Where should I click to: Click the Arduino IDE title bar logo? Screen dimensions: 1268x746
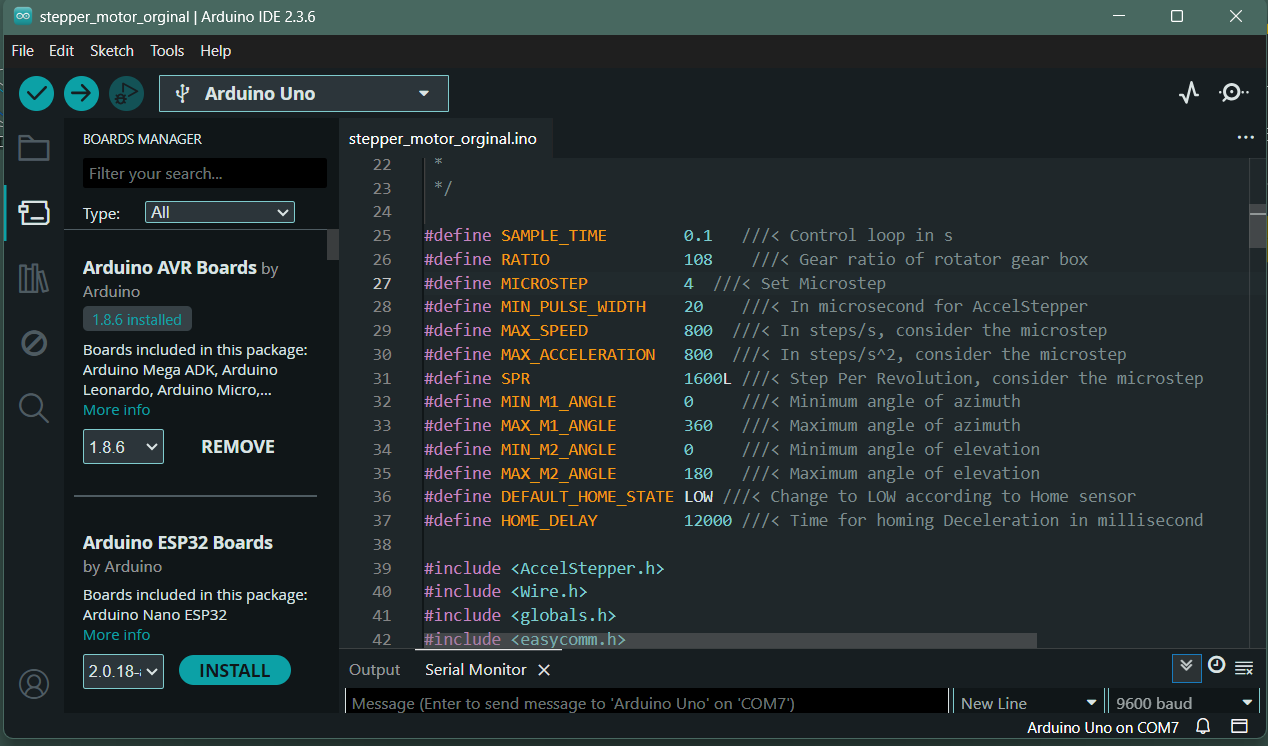coord(22,16)
